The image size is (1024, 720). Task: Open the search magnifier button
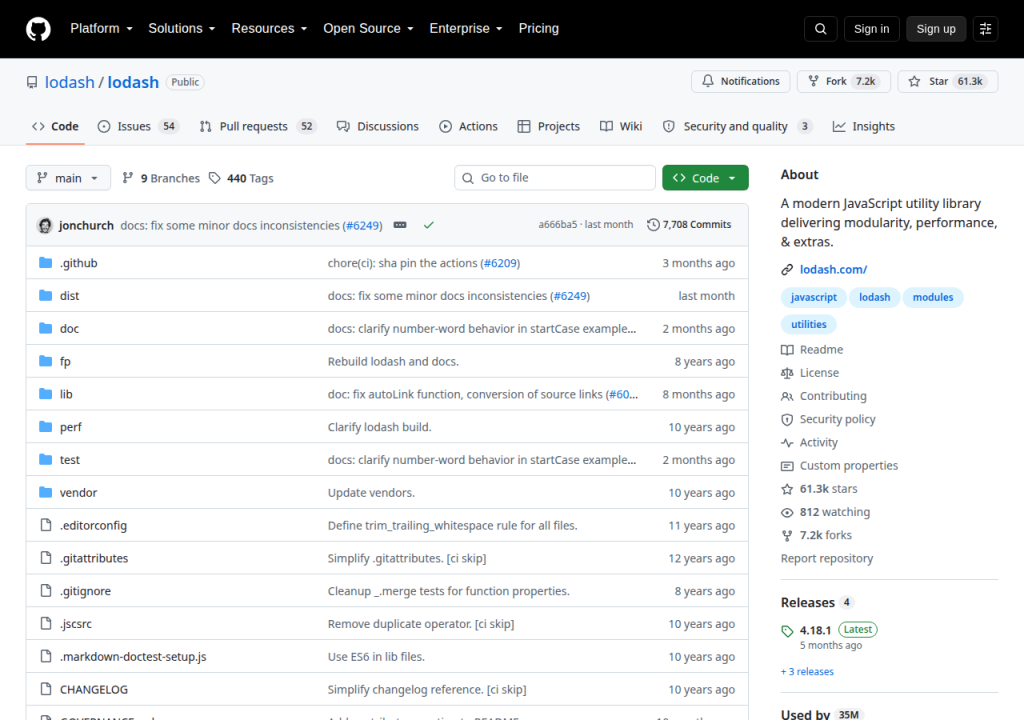click(x=820, y=29)
